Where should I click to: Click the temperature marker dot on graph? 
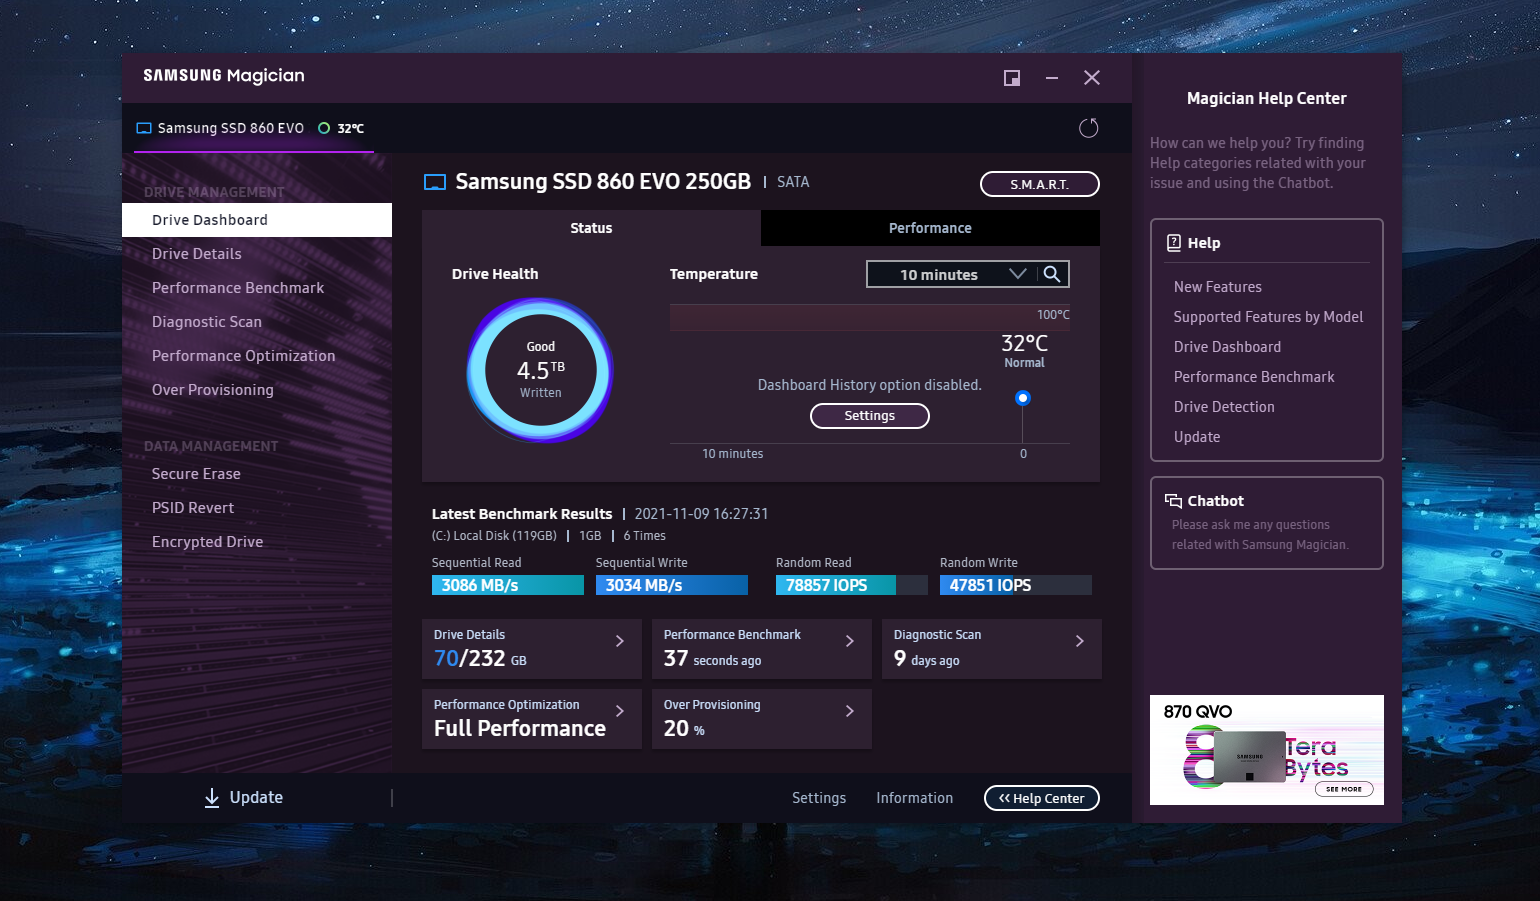(1022, 398)
